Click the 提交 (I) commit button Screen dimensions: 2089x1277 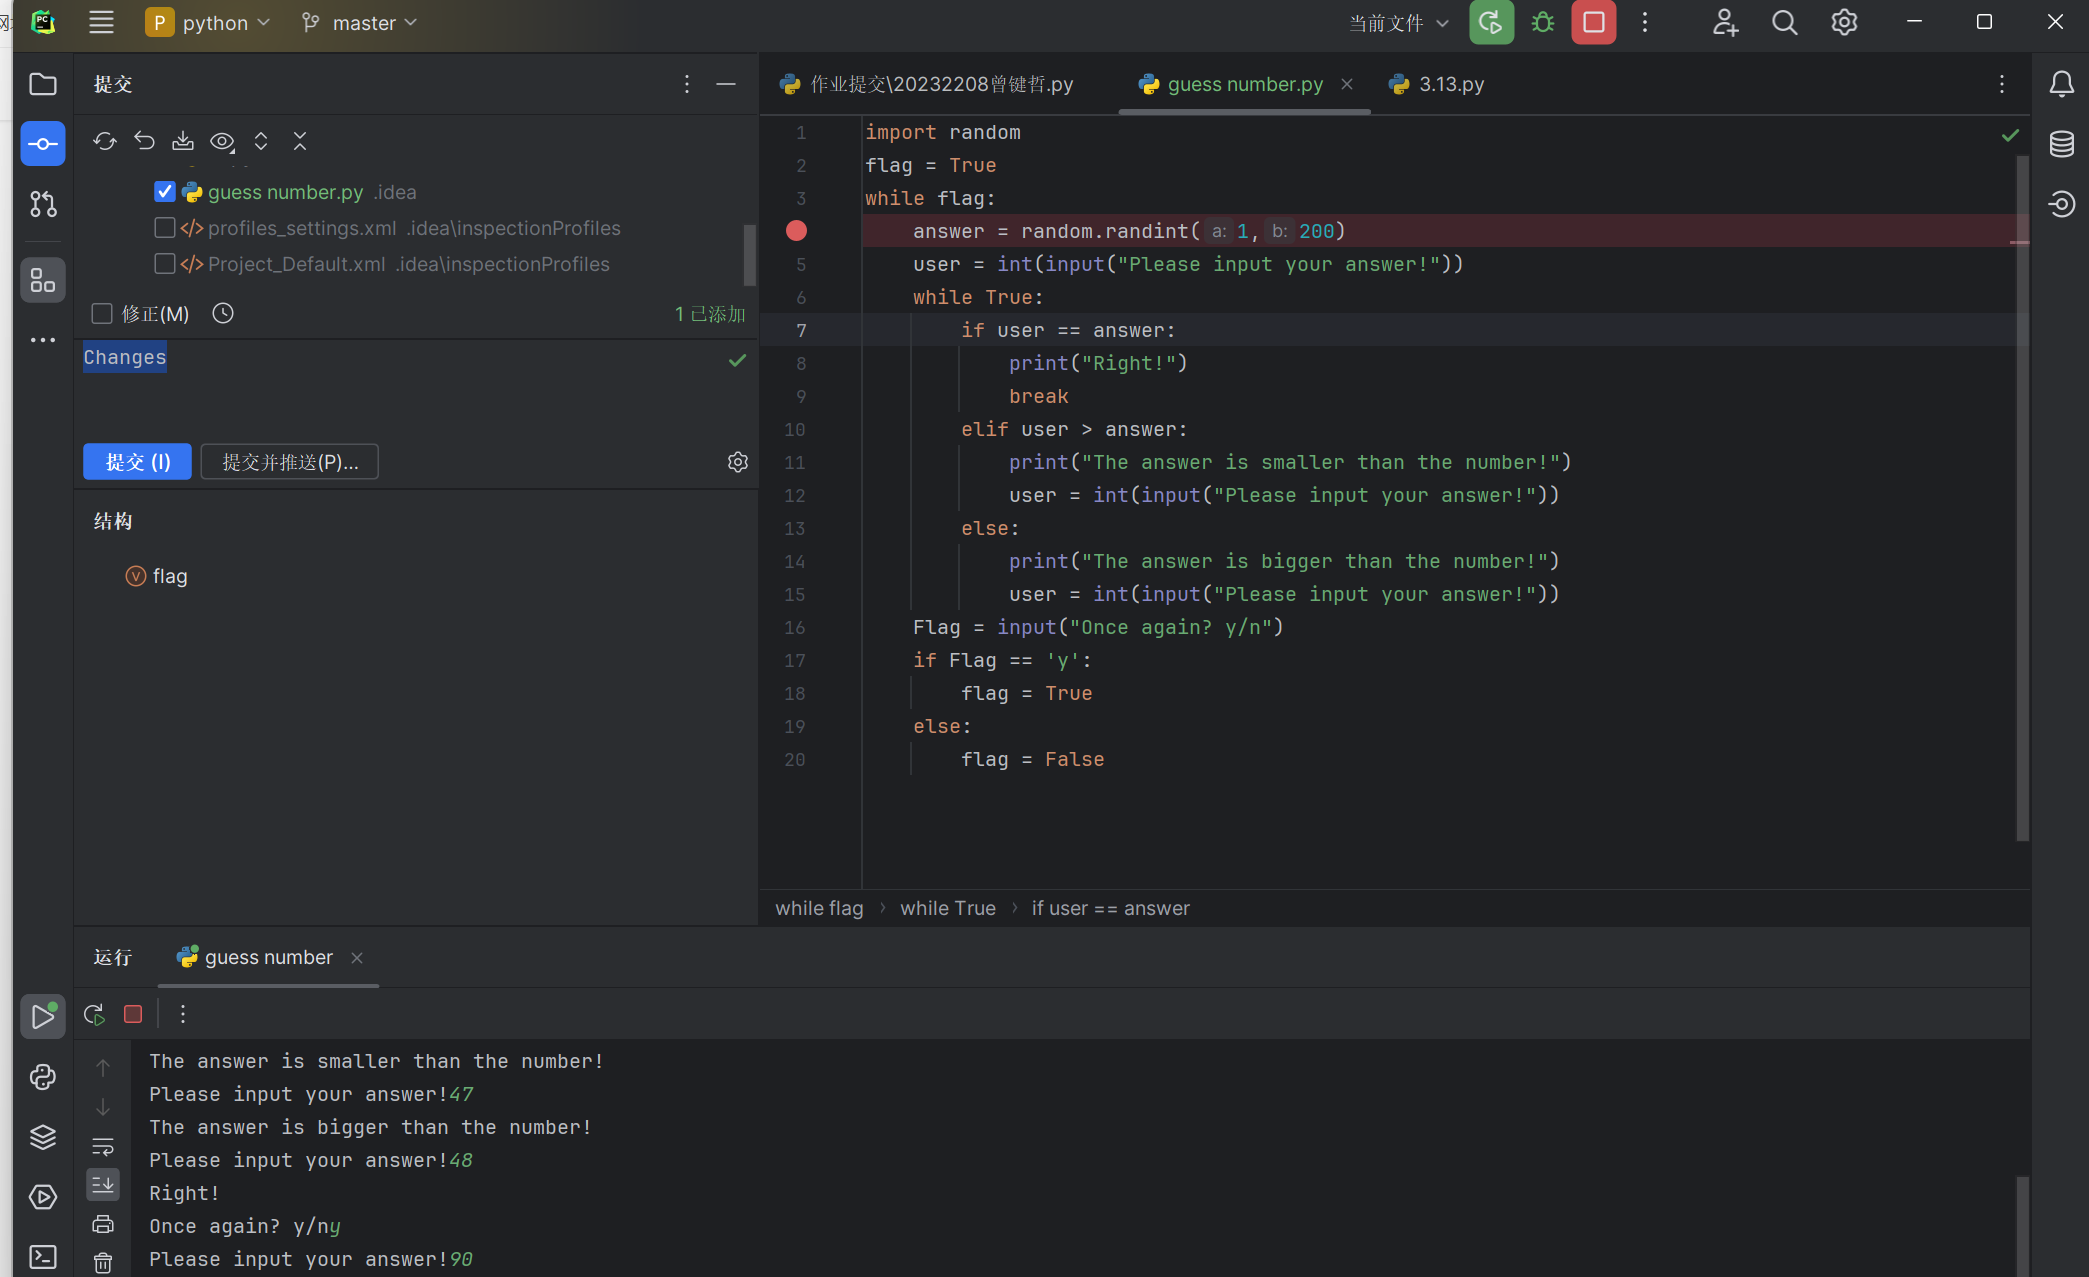(137, 462)
